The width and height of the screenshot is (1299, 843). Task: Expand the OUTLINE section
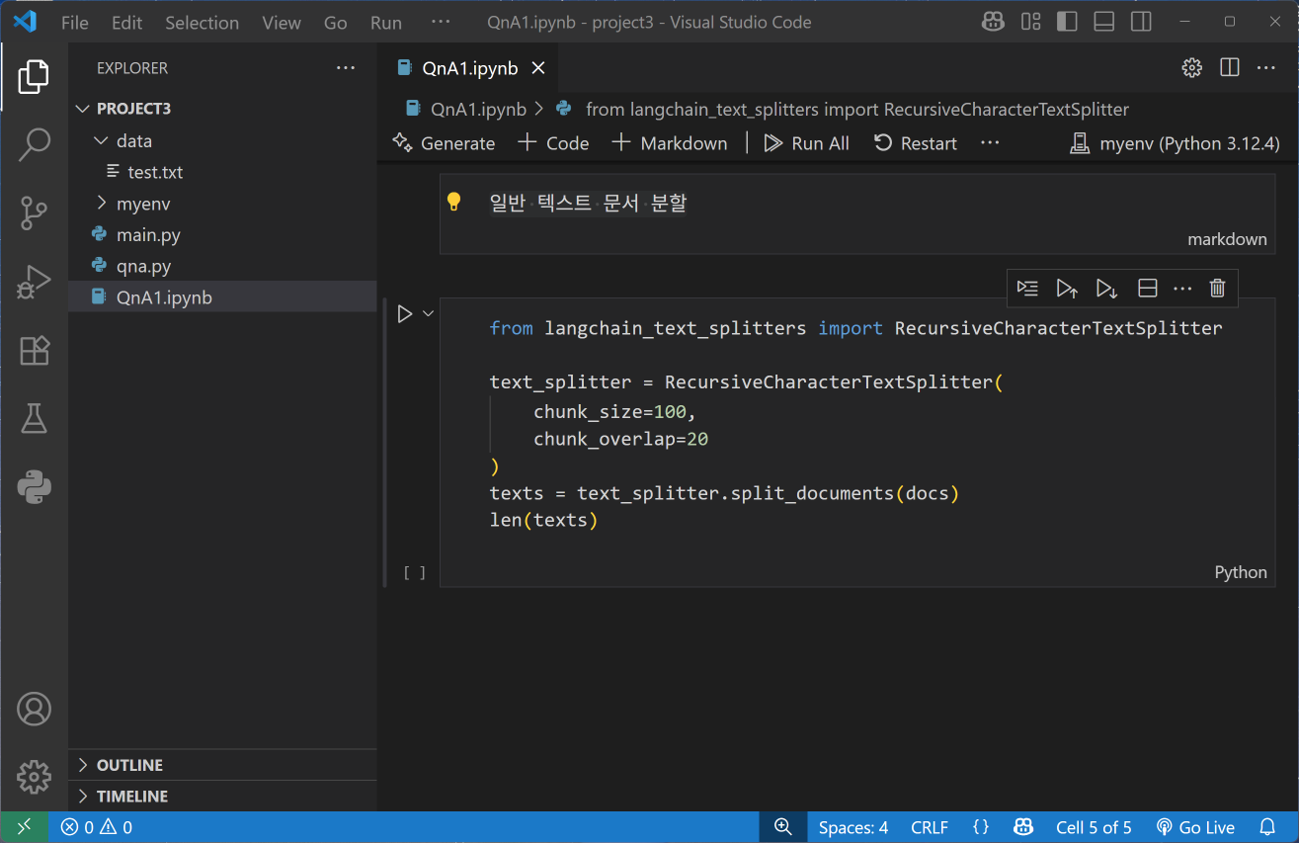223,765
